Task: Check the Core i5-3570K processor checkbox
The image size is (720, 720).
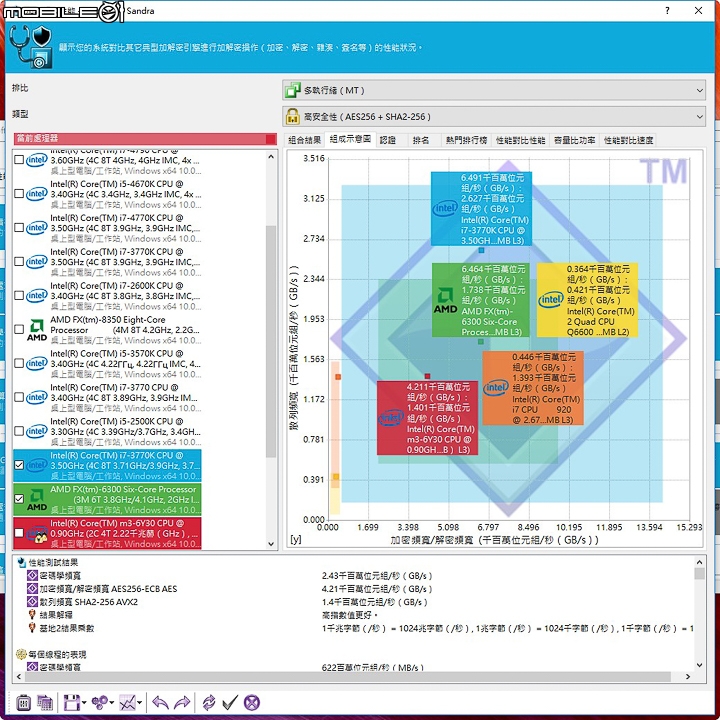Action: point(19,364)
